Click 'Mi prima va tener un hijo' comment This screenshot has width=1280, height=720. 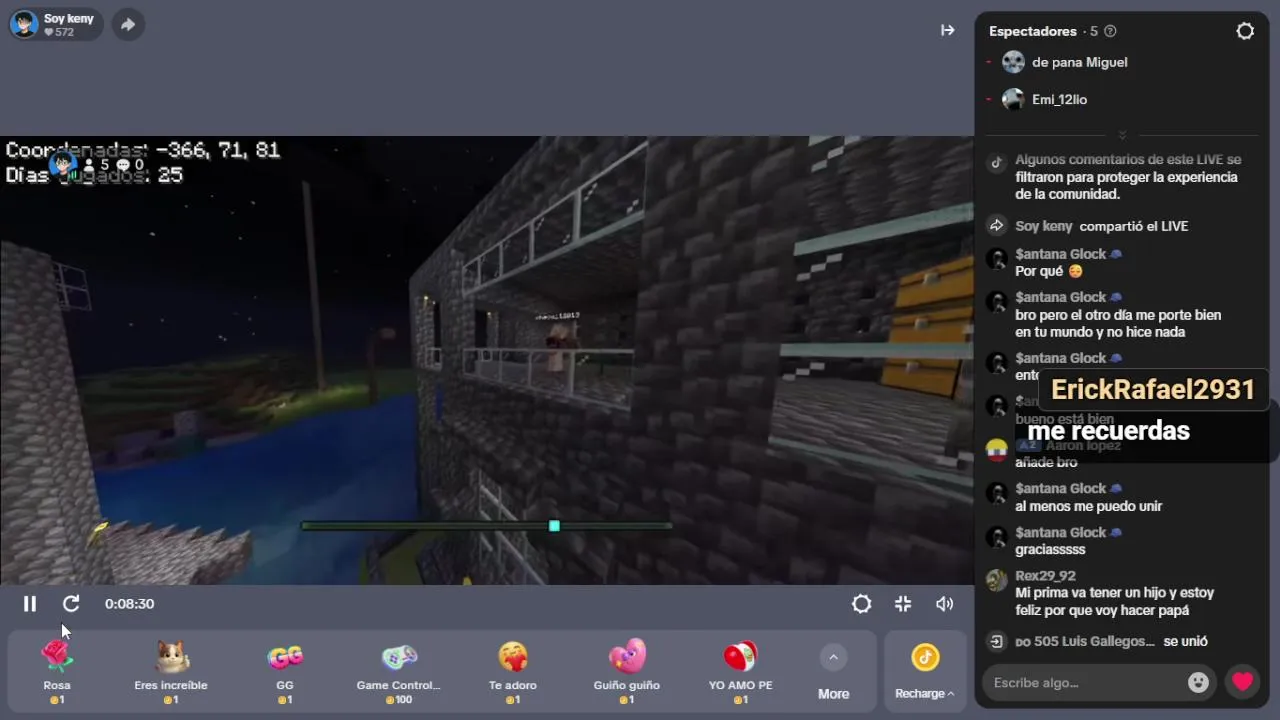[1115, 602]
